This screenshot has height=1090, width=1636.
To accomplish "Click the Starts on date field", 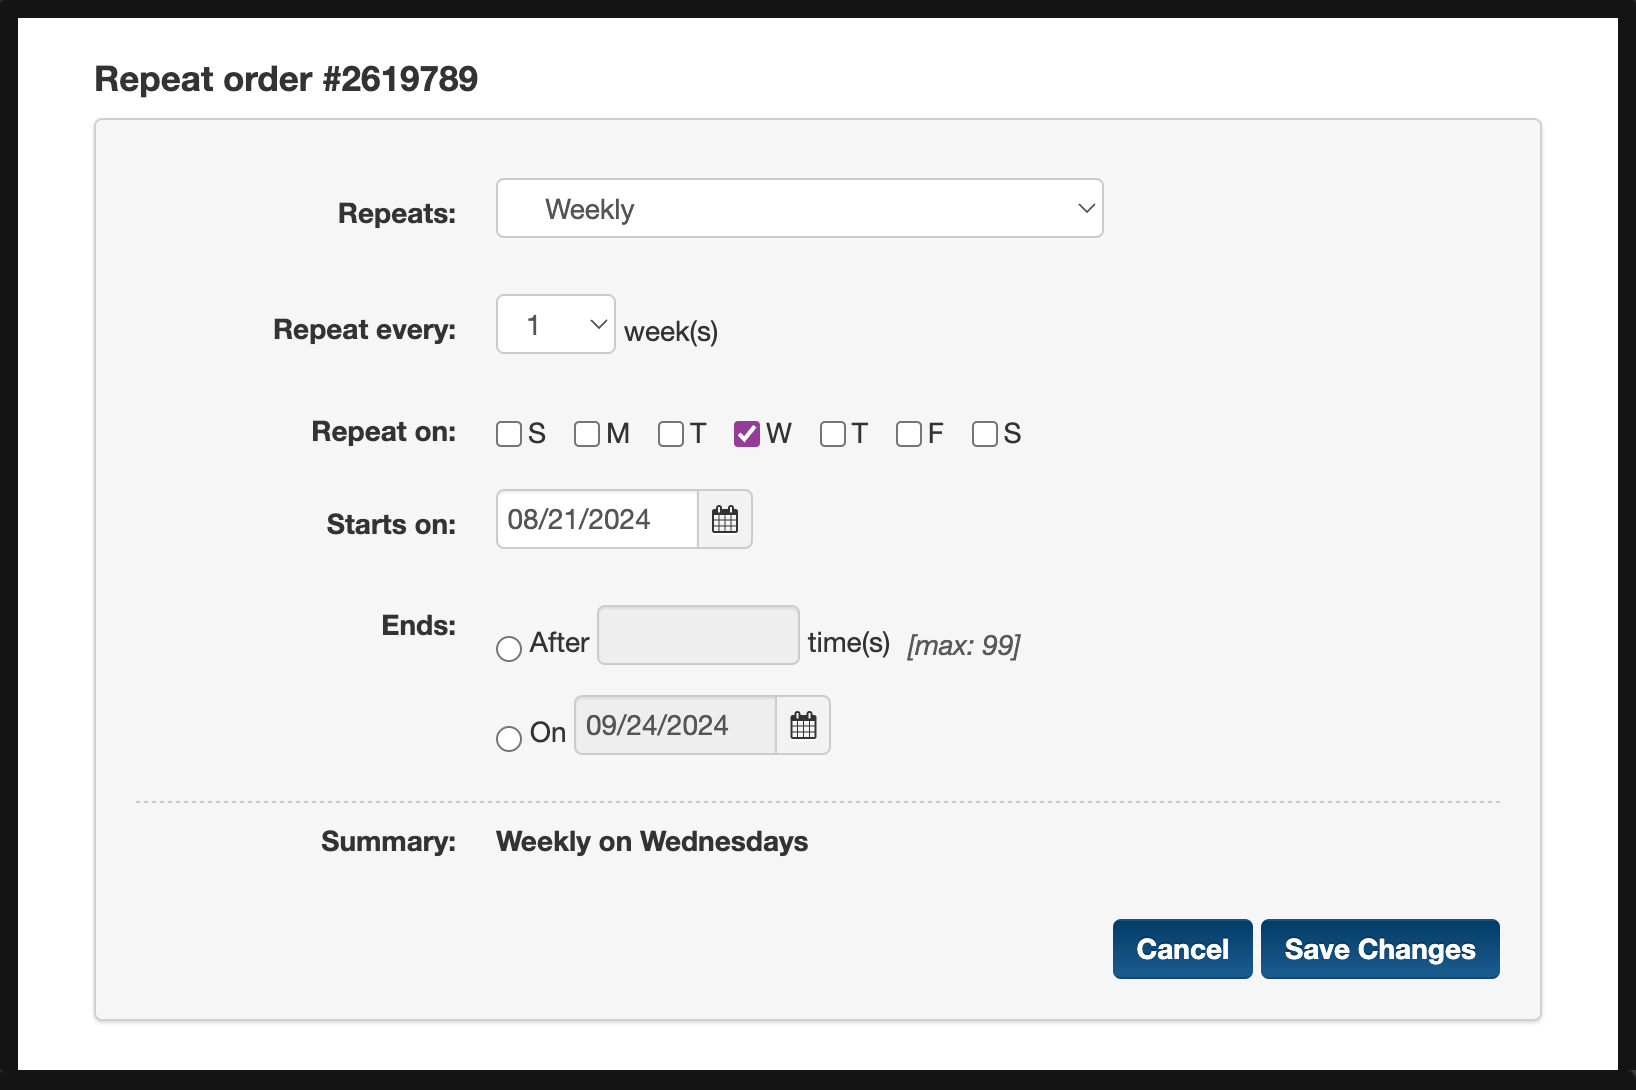I will pos(596,519).
